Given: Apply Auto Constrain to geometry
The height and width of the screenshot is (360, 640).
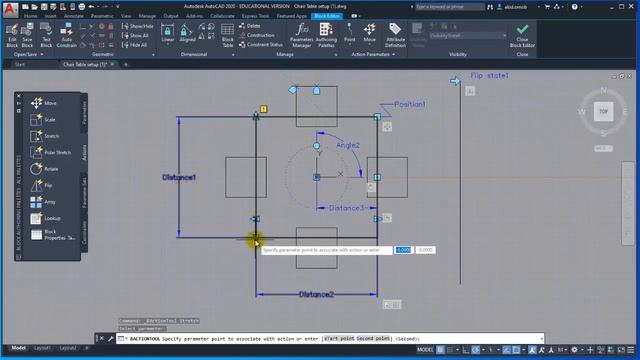Looking at the screenshot, I should coord(67,36).
